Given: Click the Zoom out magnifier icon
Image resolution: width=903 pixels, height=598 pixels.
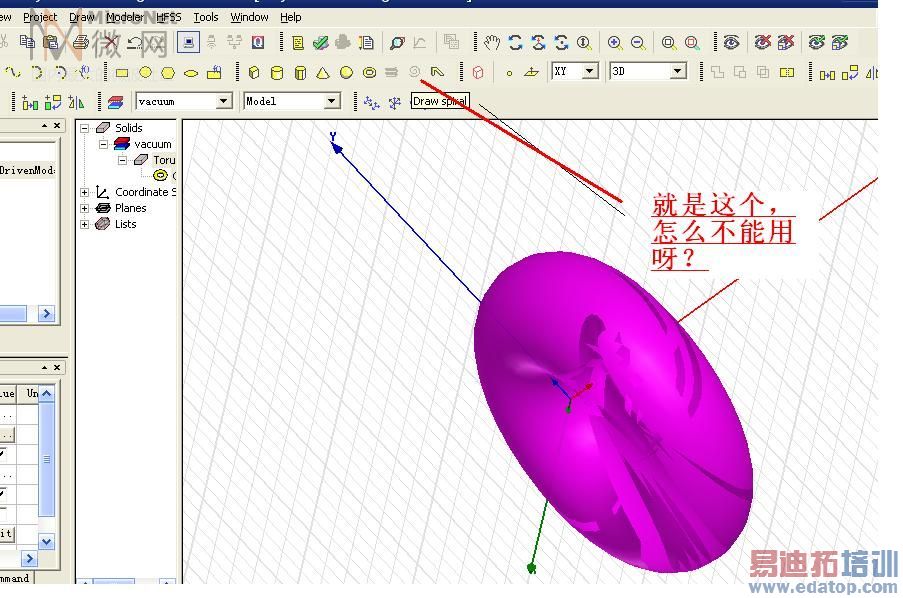Looking at the screenshot, I should pos(638,43).
